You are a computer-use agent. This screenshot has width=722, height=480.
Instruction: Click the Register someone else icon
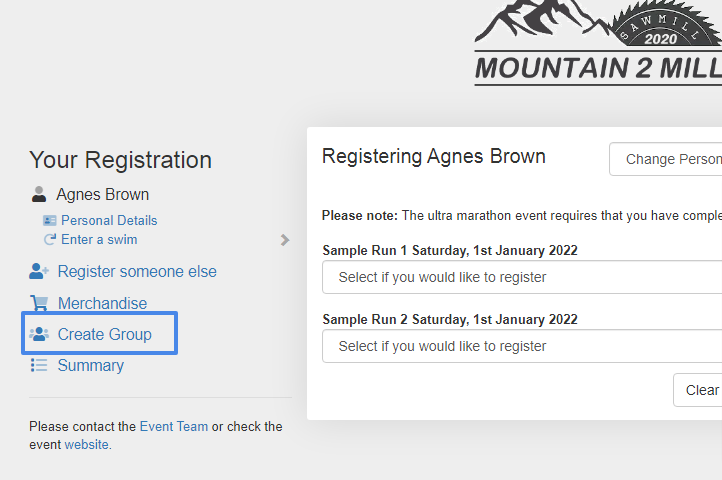click(39, 271)
